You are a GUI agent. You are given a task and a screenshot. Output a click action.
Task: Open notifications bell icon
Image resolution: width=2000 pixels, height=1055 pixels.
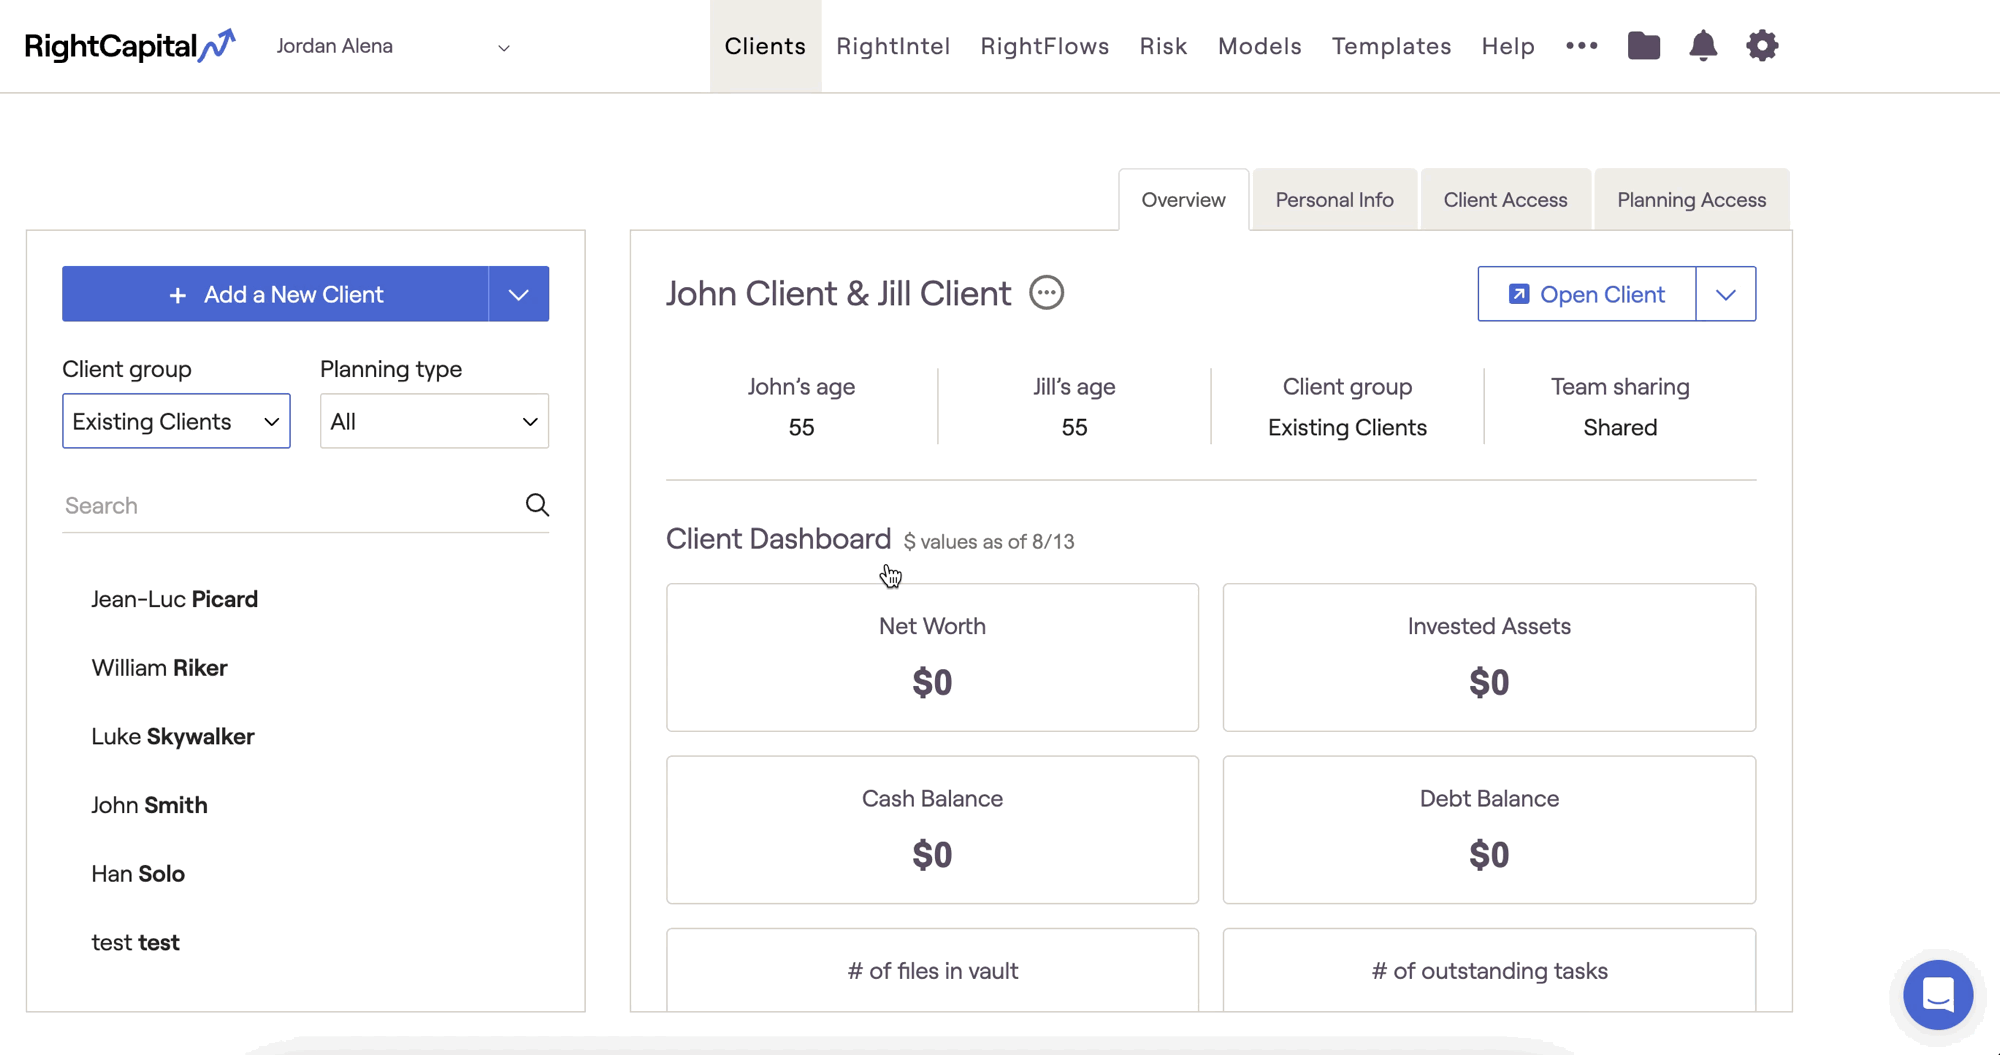1703,46
